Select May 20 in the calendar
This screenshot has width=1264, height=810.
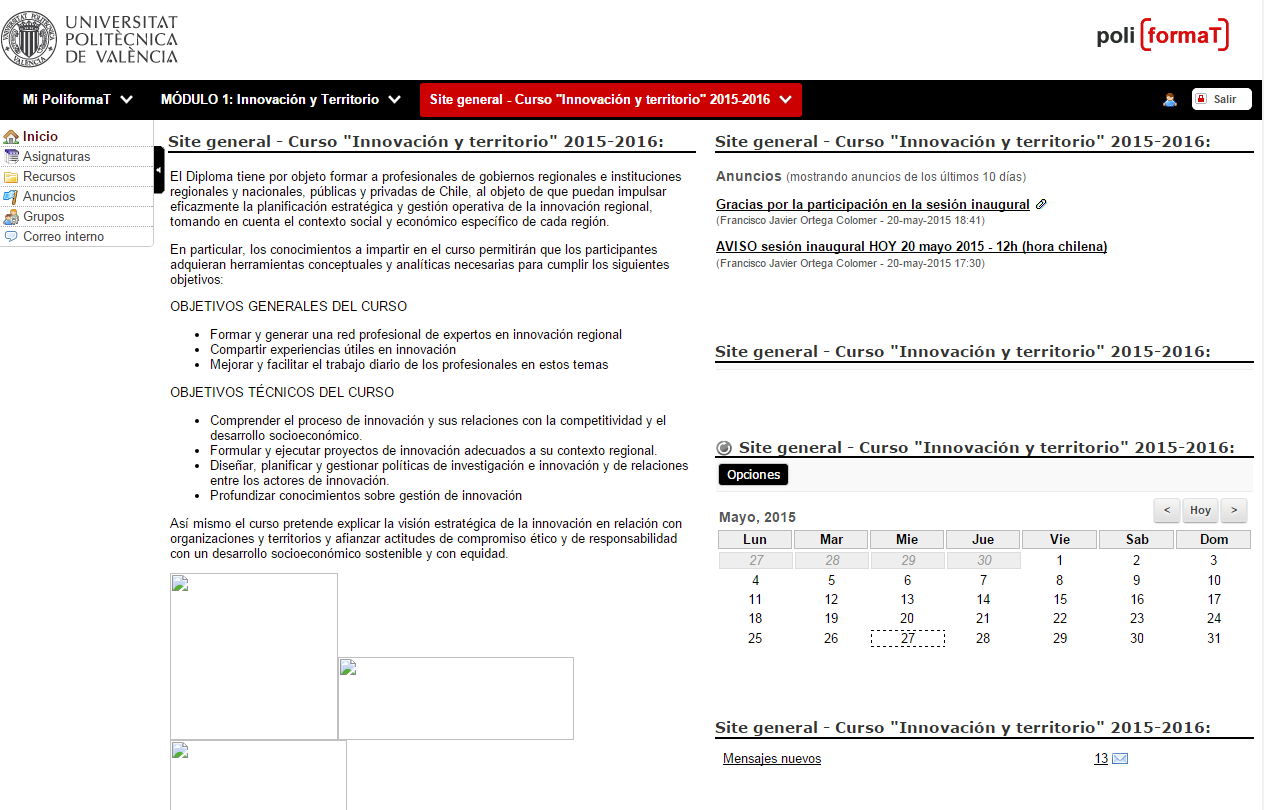[x=907, y=619]
